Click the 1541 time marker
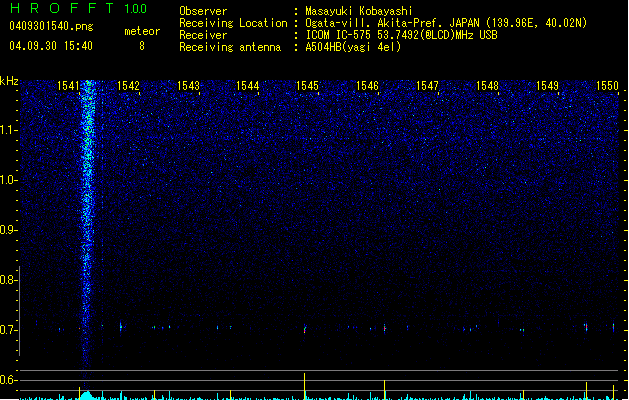The image size is (629, 400). point(69,86)
